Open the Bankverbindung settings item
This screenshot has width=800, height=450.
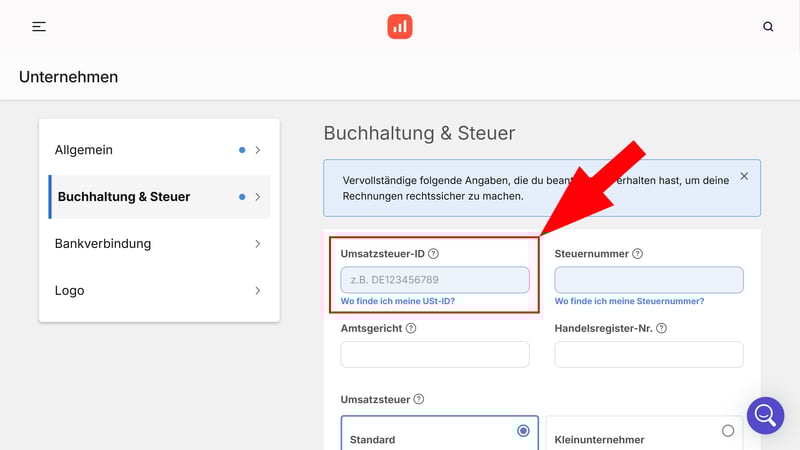pos(103,244)
